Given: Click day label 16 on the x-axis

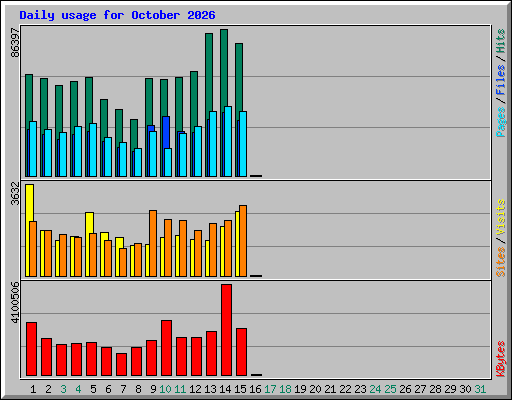Looking at the screenshot, I should [x=255, y=389].
